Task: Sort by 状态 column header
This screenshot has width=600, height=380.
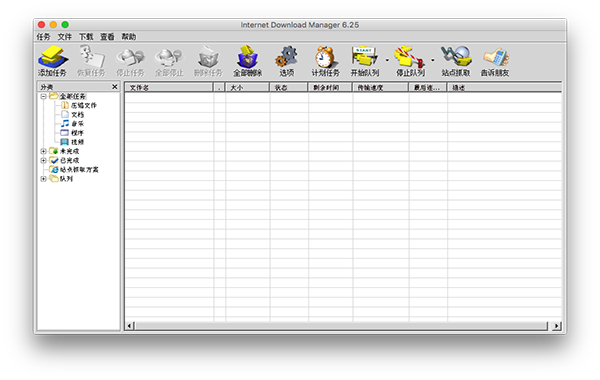Action: 289,88
